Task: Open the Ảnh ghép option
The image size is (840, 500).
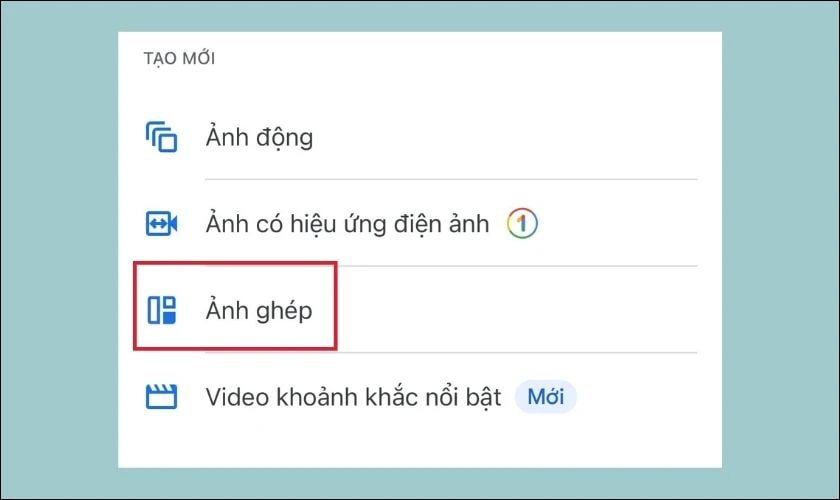Action: pos(420,310)
